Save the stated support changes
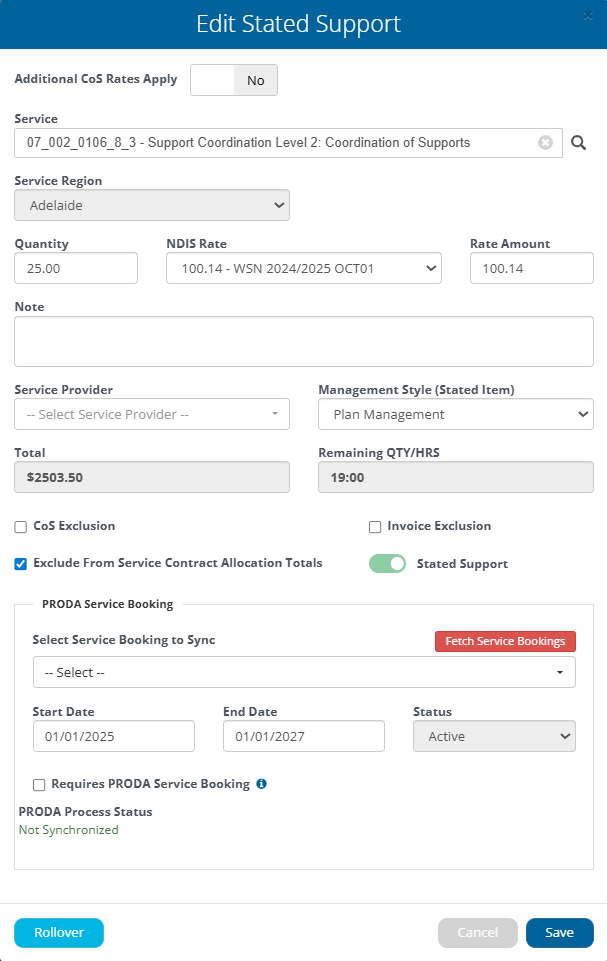Viewport: 607px width, 961px height. pyautogui.click(x=559, y=932)
